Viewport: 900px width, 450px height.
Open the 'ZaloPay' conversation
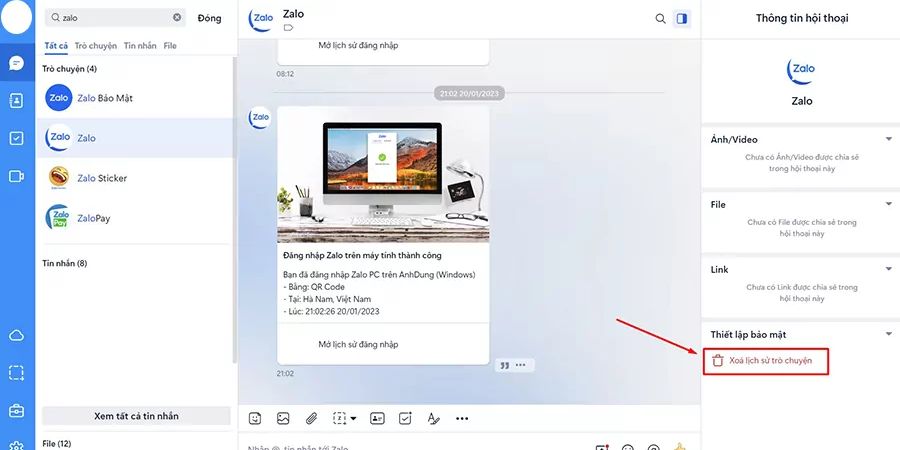135,218
